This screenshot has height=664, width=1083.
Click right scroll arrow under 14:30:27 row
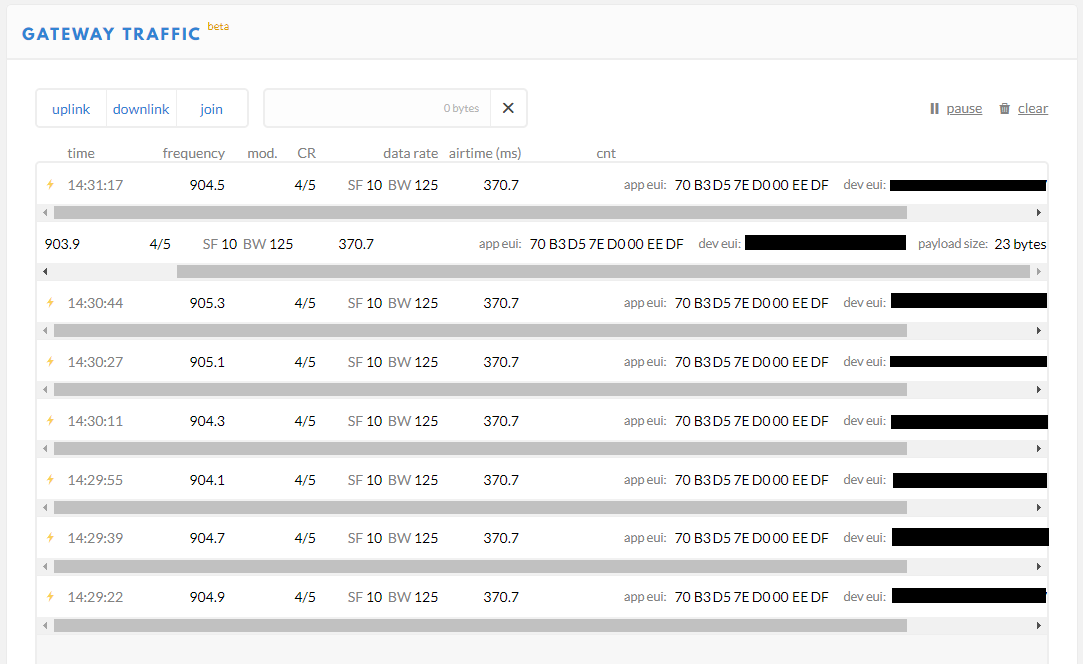1039,390
